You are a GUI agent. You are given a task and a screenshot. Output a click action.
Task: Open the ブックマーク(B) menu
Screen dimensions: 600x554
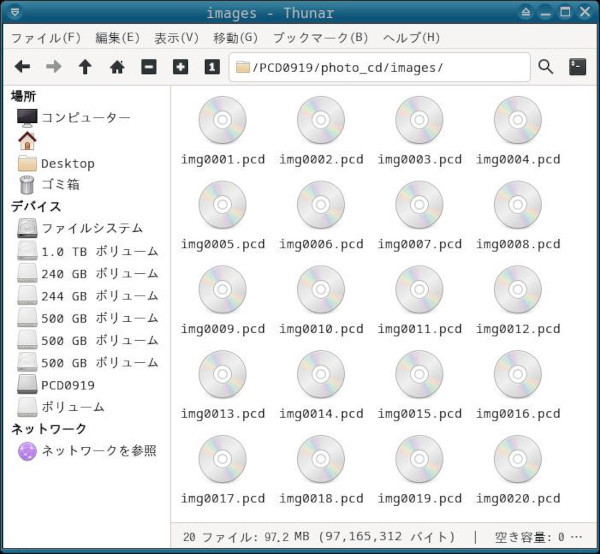point(320,38)
